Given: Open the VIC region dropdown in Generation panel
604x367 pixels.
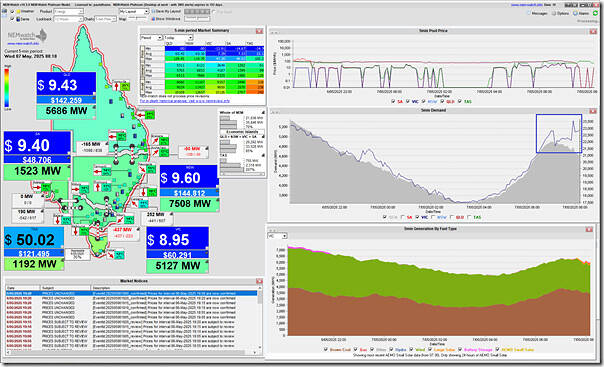Looking at the screenshot, I should [x=277, y=236].
